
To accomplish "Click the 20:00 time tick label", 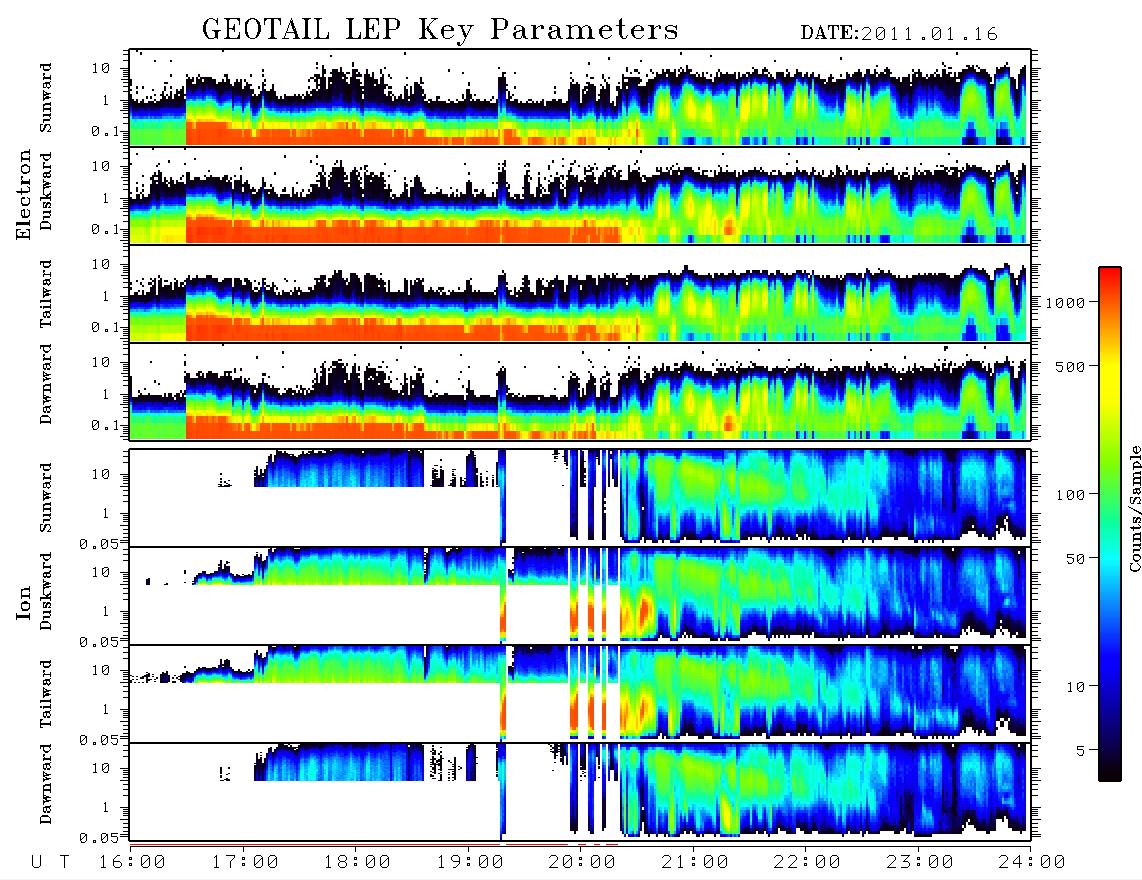I will tap(583, 862).
